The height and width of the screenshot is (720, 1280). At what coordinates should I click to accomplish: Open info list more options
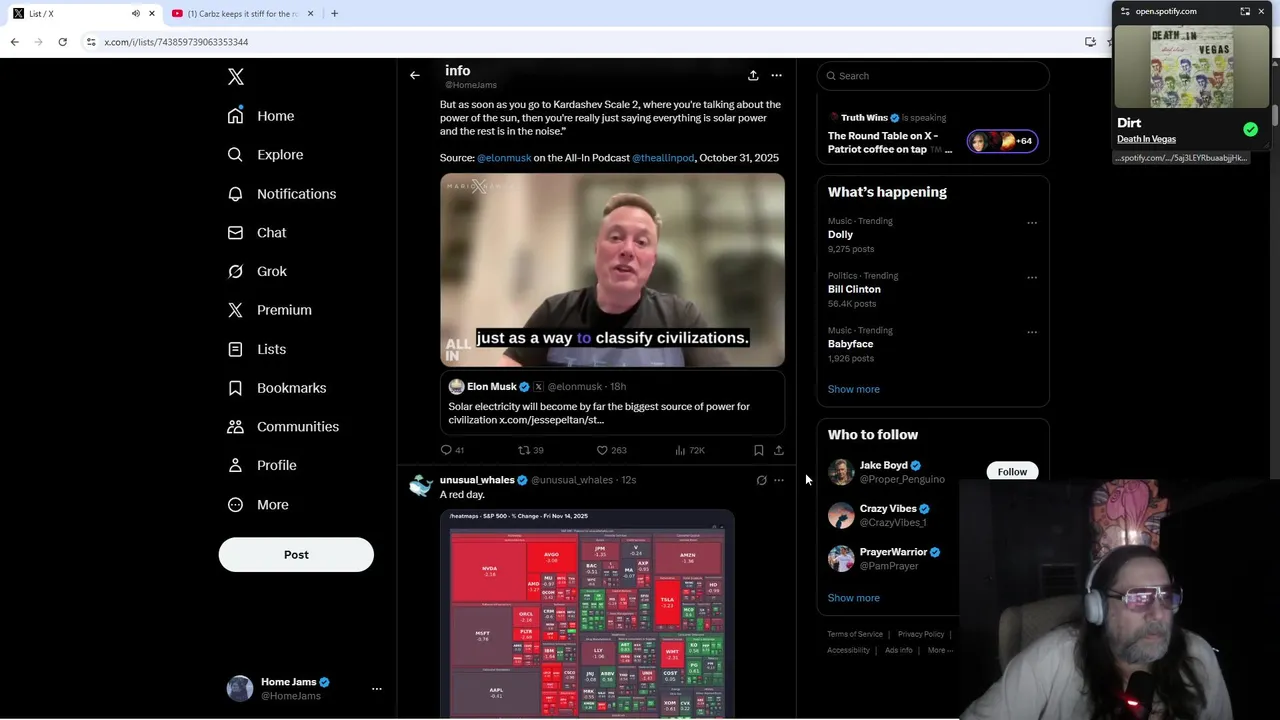point(776,75)
